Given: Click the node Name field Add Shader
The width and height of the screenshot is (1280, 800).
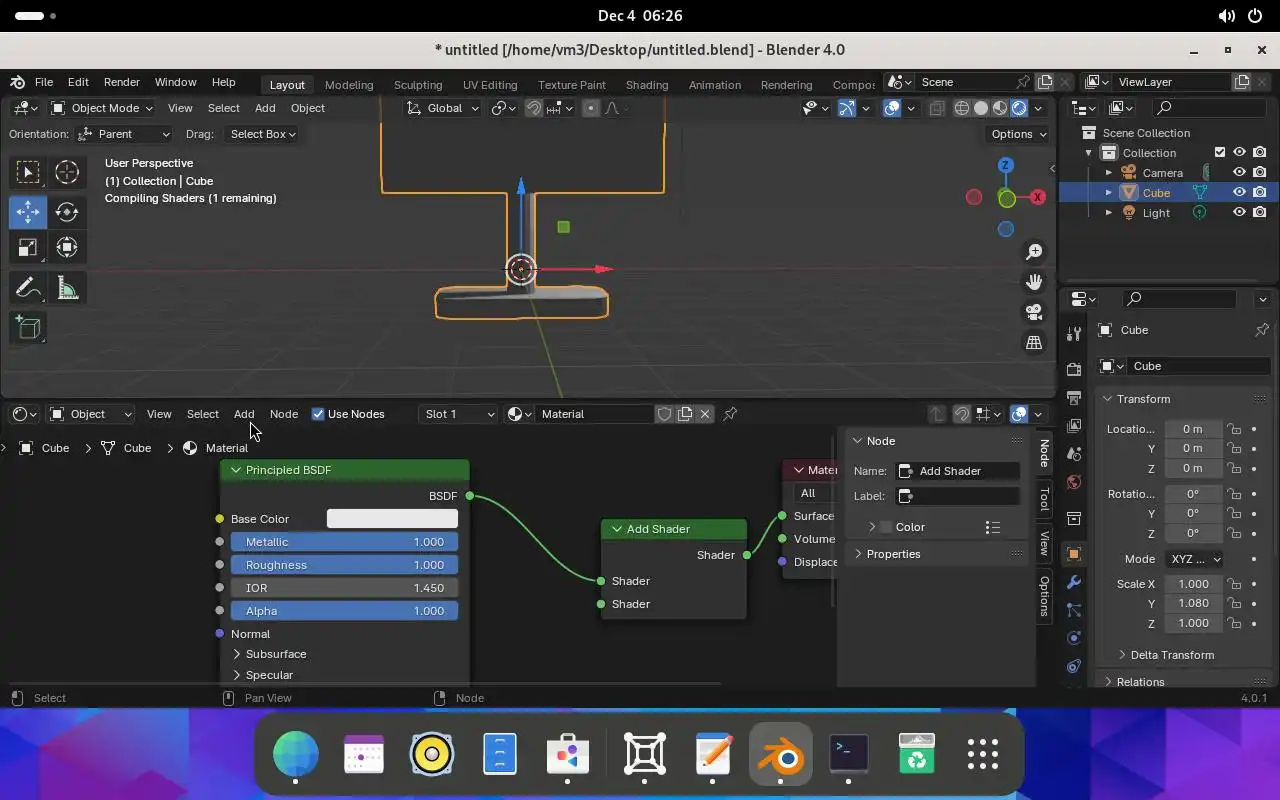Looking at the screenshot, I should [x=958, y=471].
